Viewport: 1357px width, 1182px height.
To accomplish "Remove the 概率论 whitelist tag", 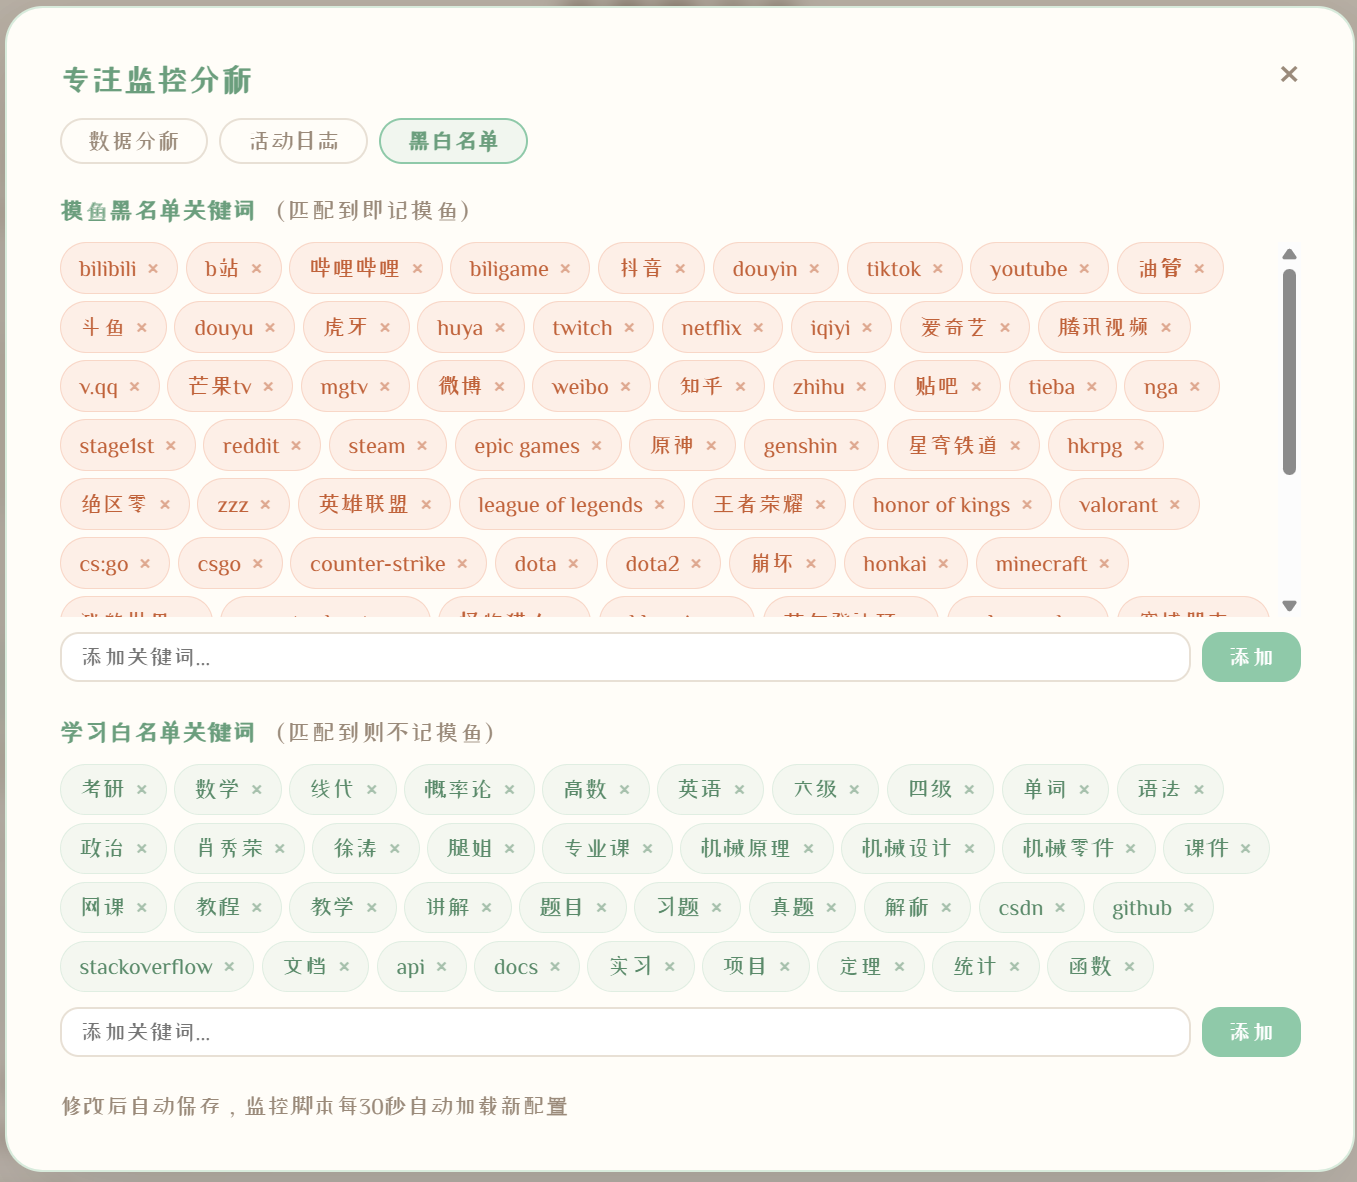I will click(509, 790).
